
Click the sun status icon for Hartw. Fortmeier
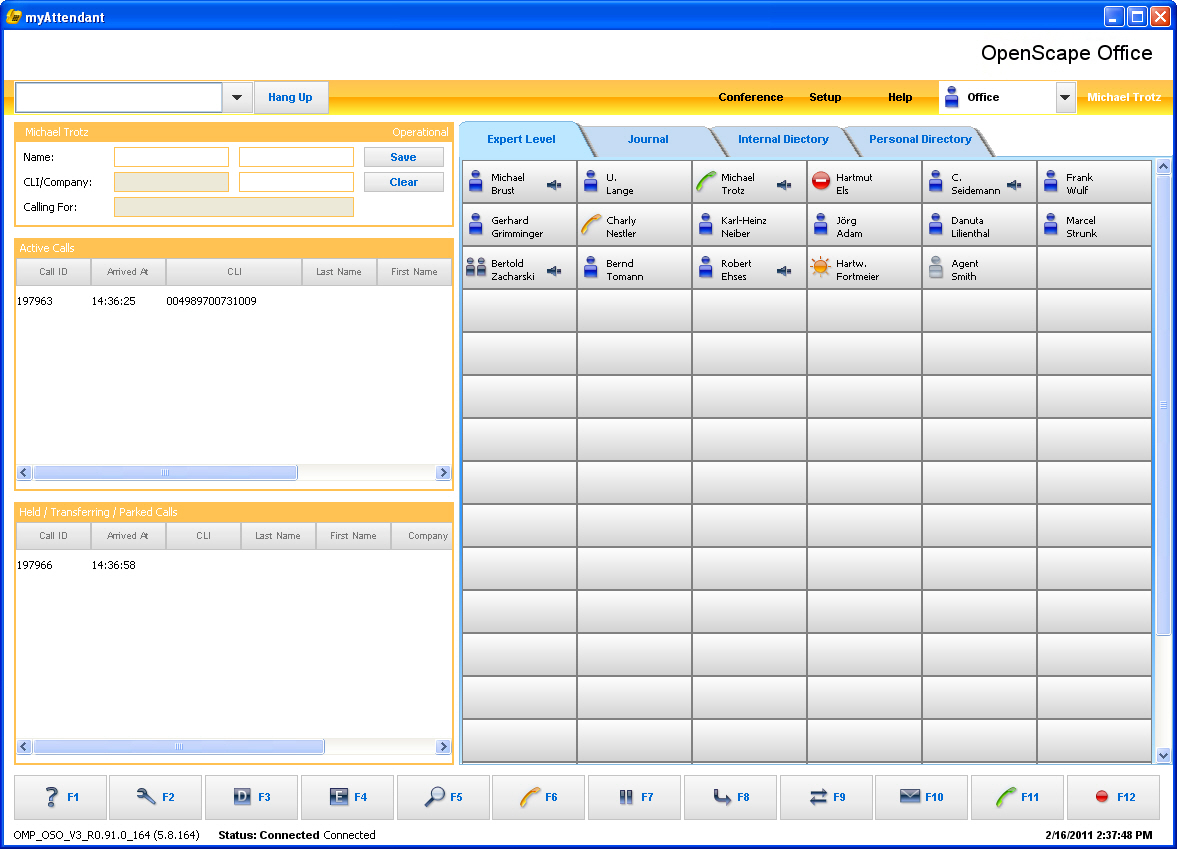(820, 266)
